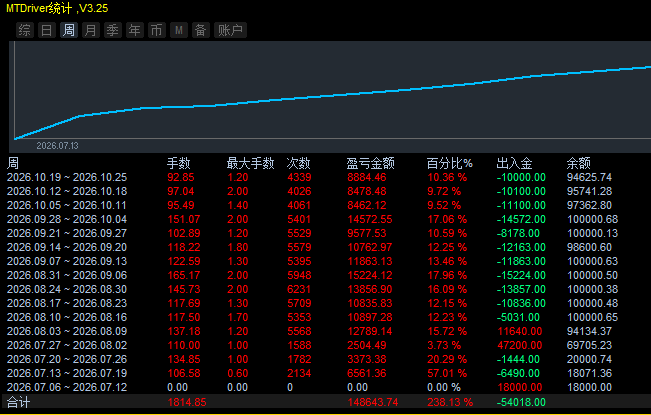
Task: Click the 余额 column header
Action: coord(578,163)
